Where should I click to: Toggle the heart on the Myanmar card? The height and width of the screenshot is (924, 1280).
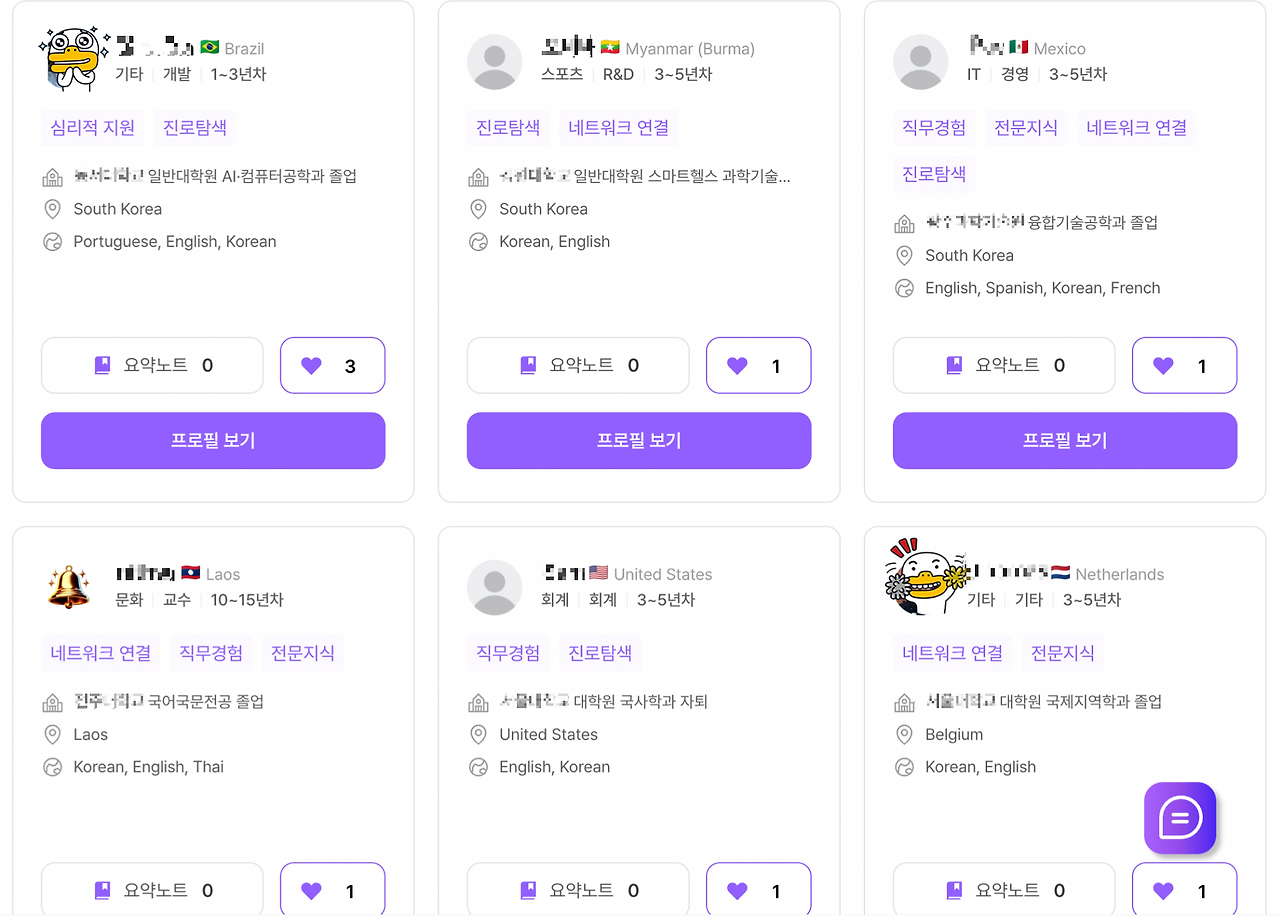[758, 366]
